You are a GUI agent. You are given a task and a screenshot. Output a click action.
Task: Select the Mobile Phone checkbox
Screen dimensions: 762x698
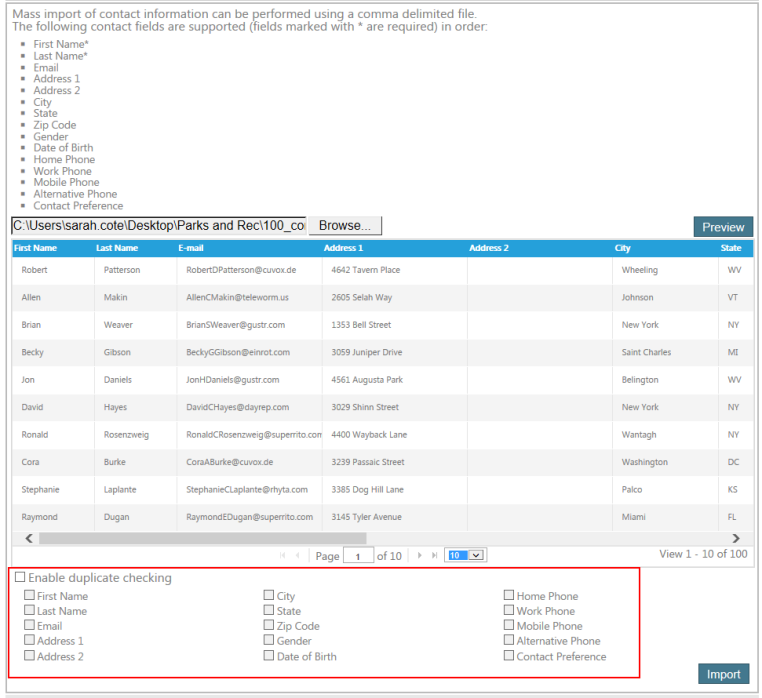(509, 626)
